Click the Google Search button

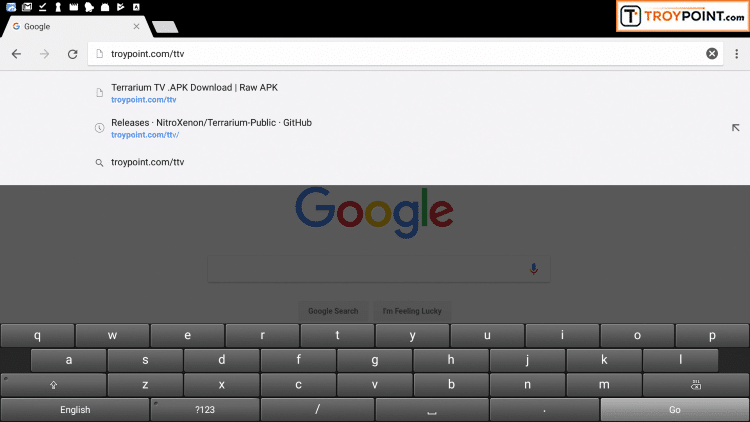[x=333, y=311]
